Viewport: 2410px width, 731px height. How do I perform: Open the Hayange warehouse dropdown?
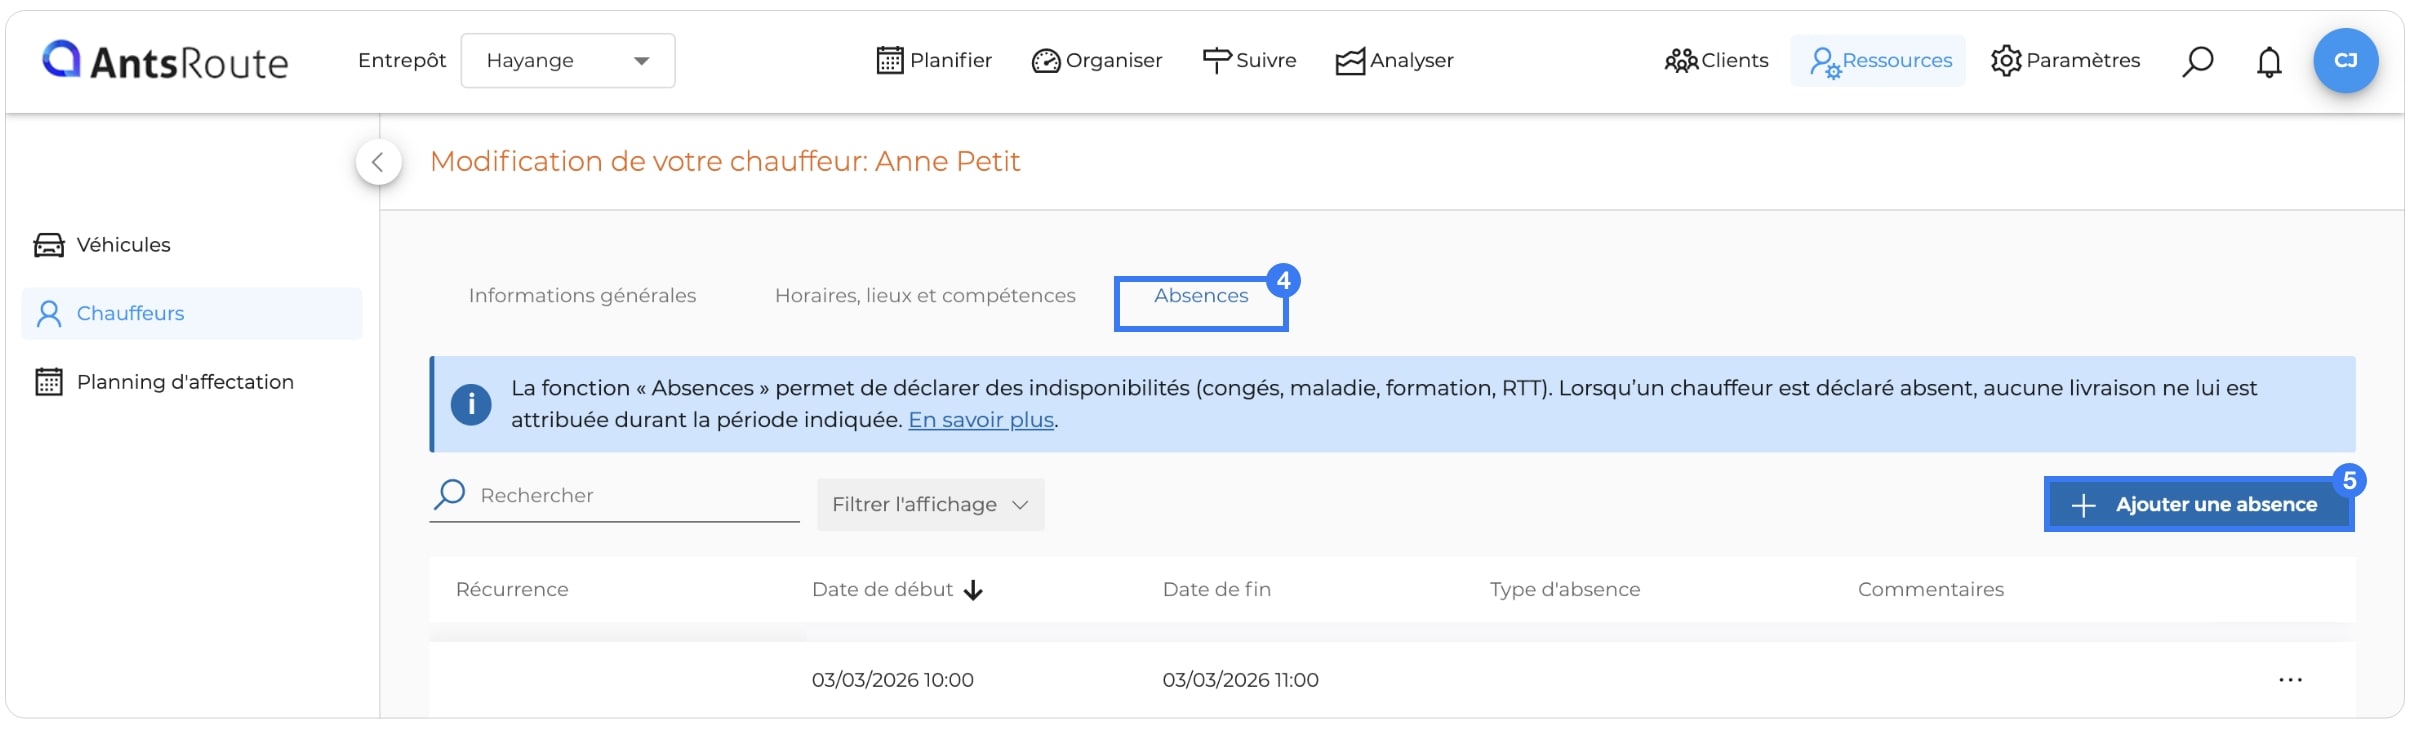click(568, 61)
